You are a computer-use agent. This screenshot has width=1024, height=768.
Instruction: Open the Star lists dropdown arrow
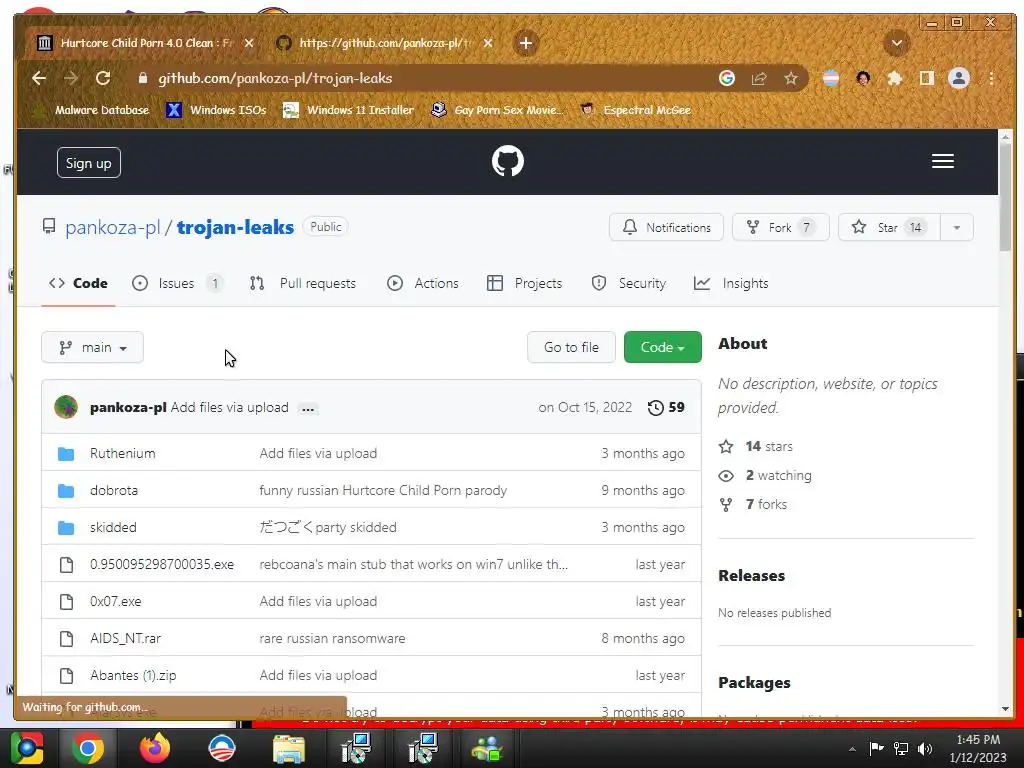pos(957,227)
